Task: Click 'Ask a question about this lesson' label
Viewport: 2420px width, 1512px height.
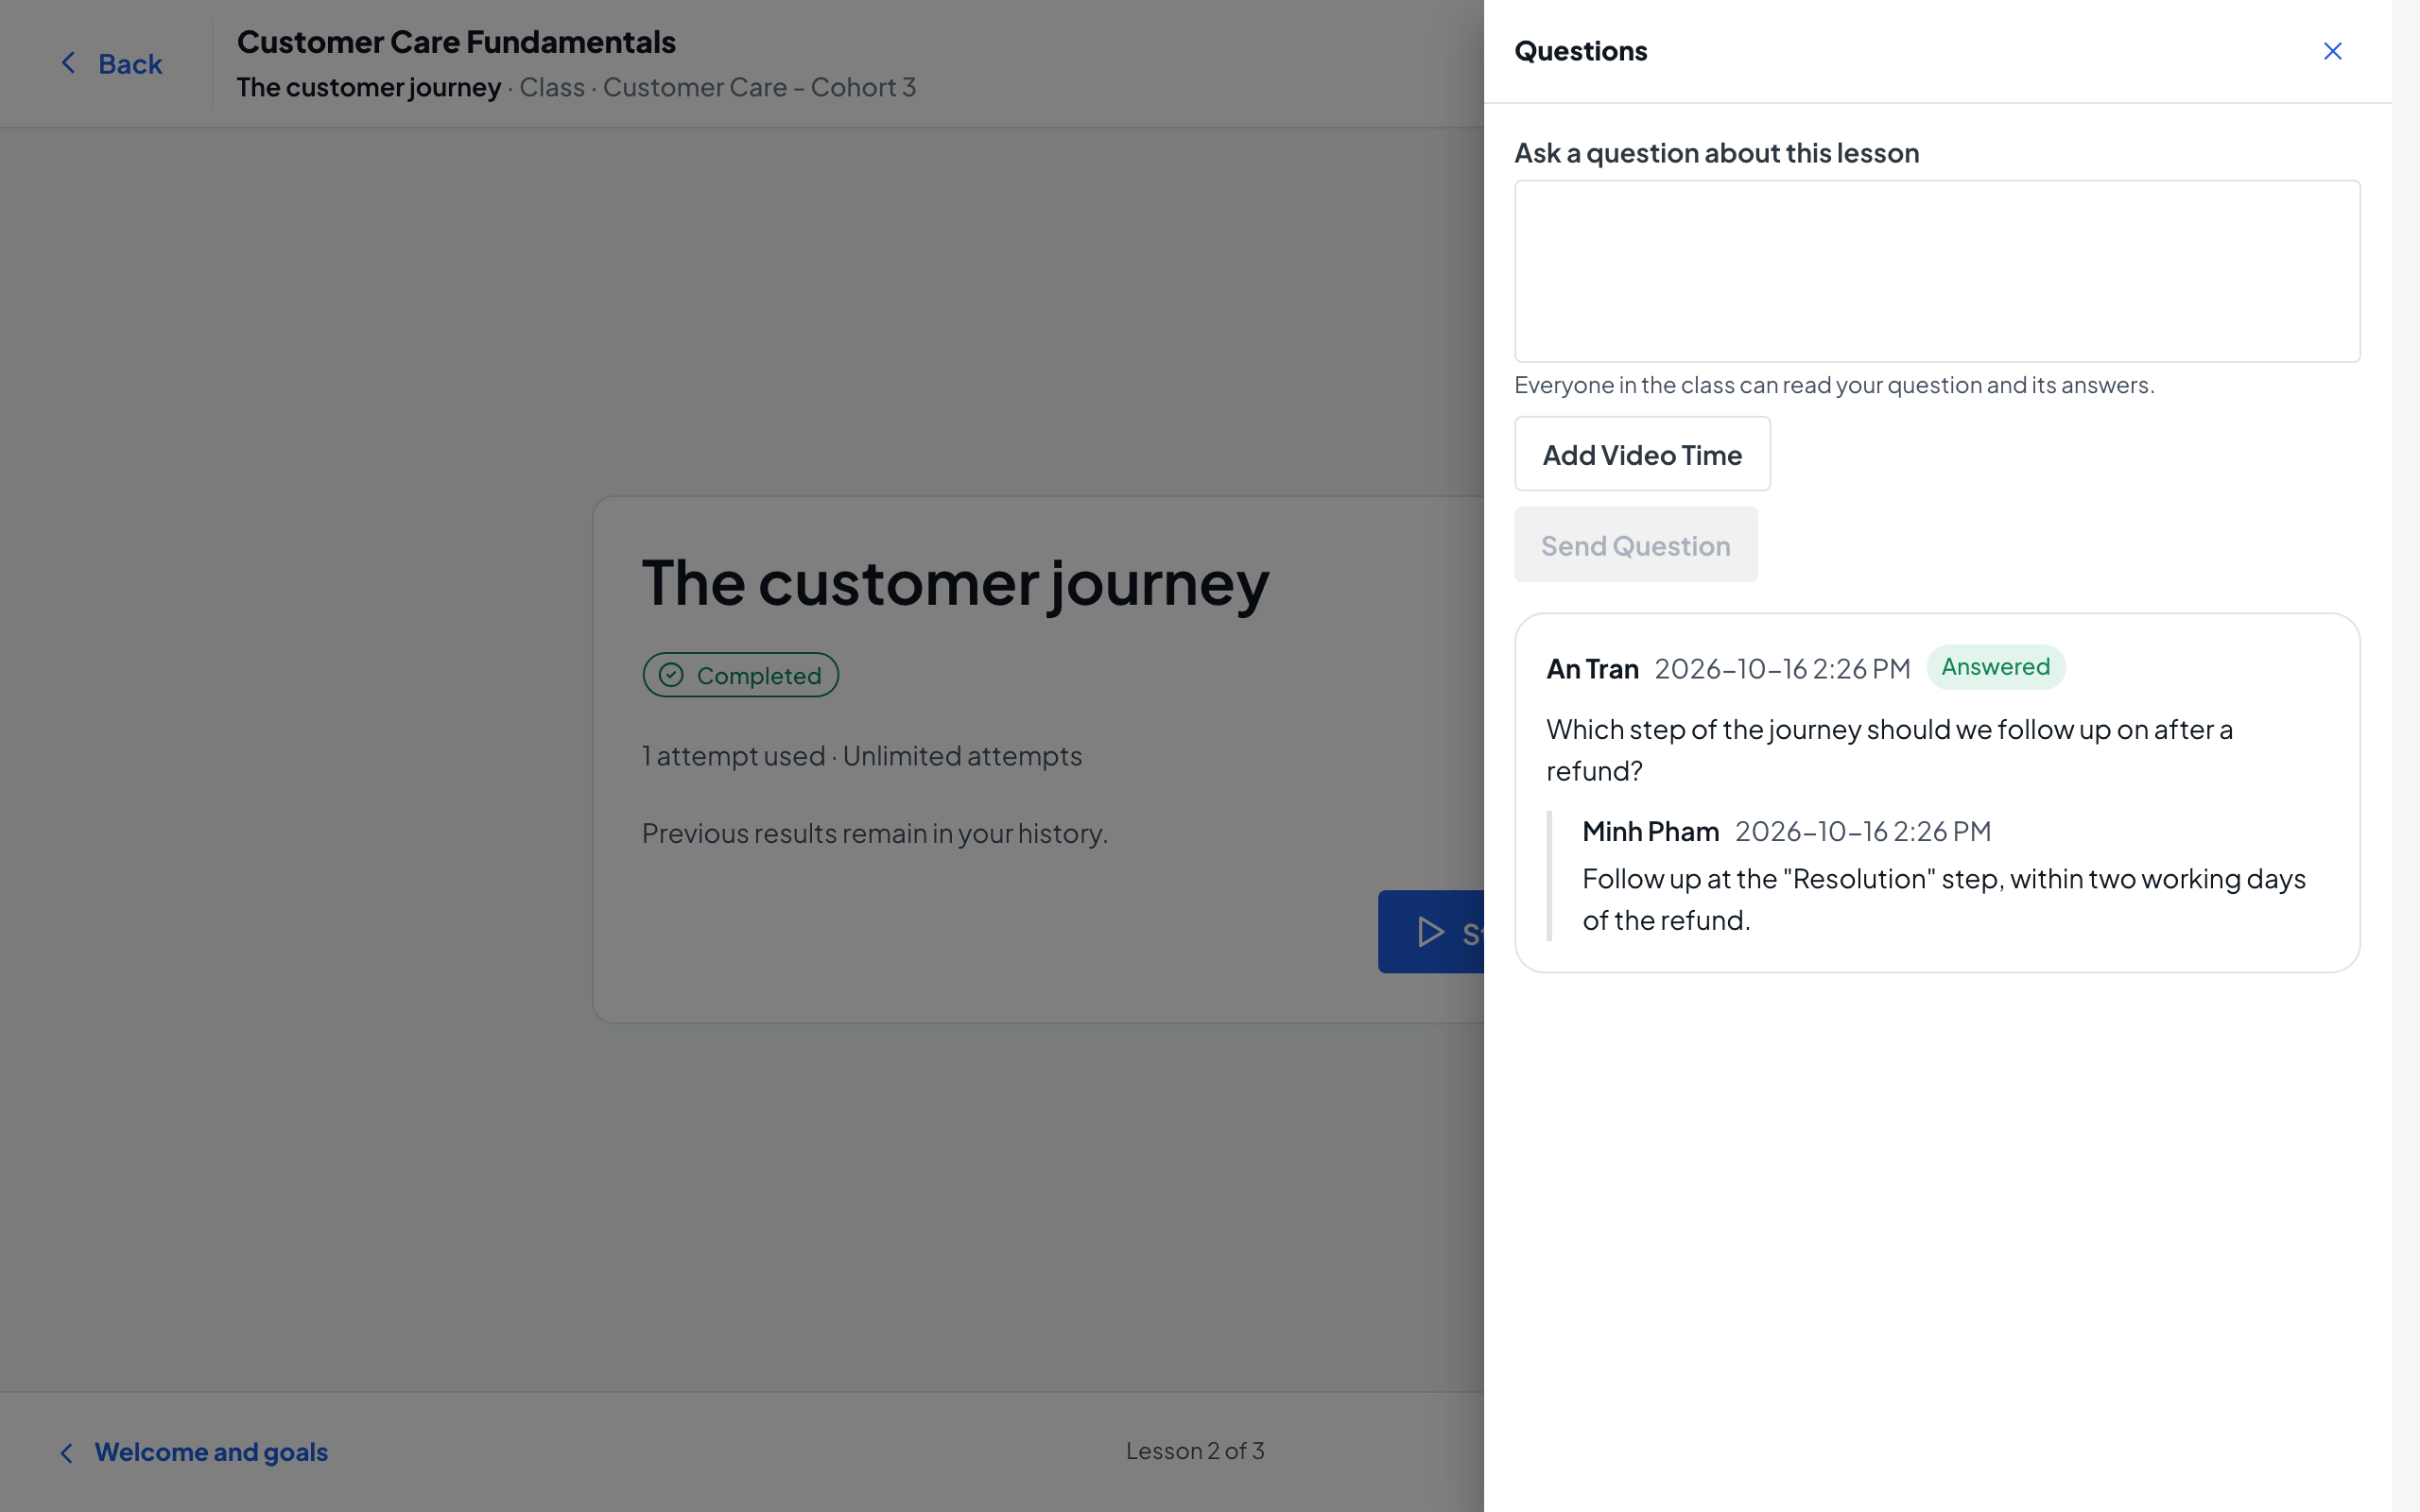Action: click(x=1716, y=153)
